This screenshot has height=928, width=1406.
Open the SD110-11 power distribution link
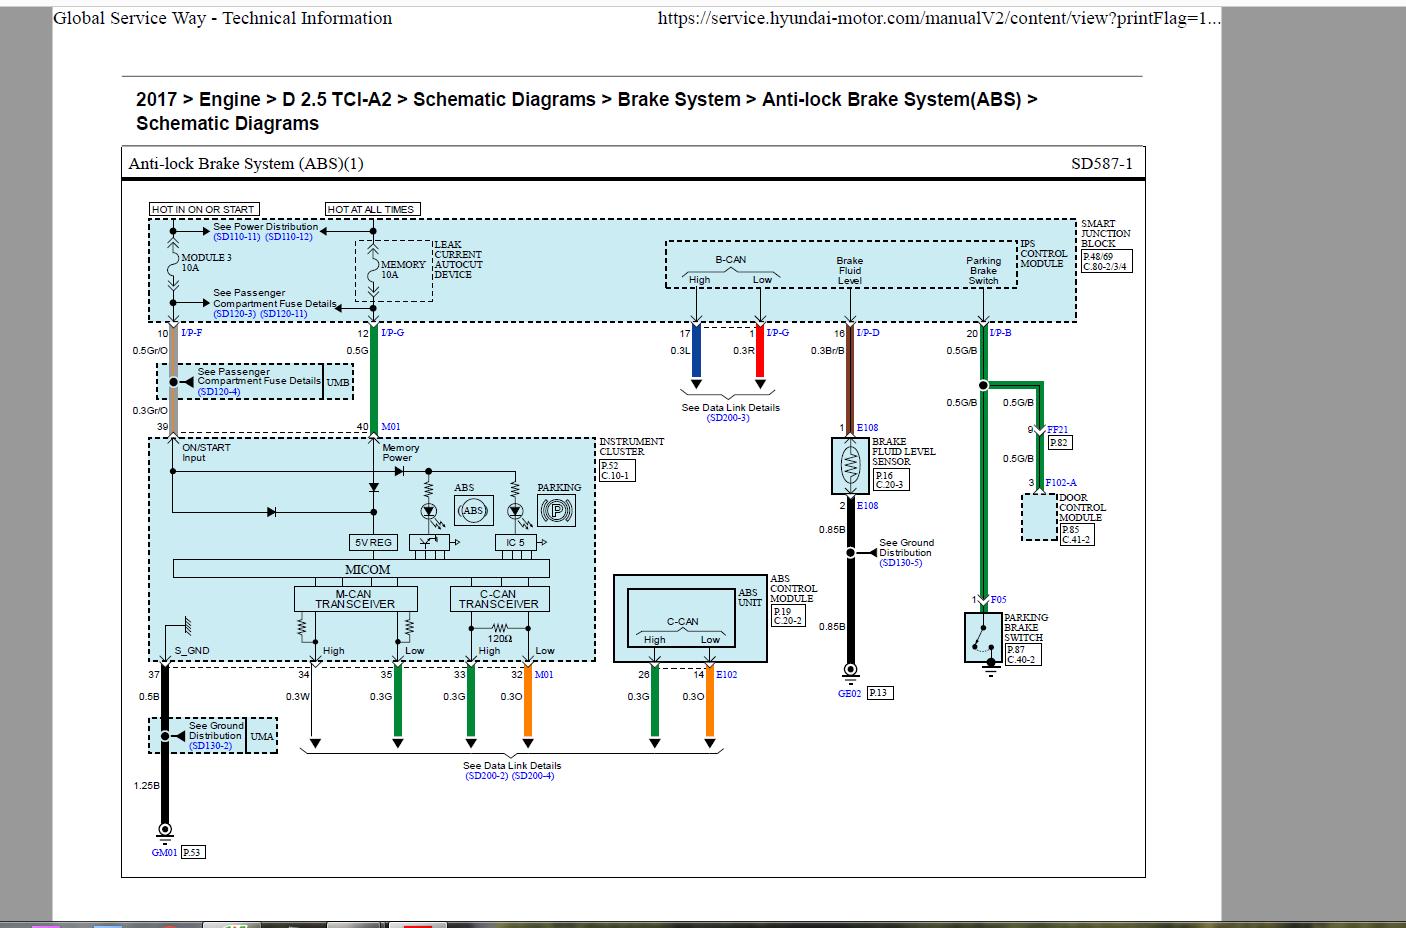point(236,237)
